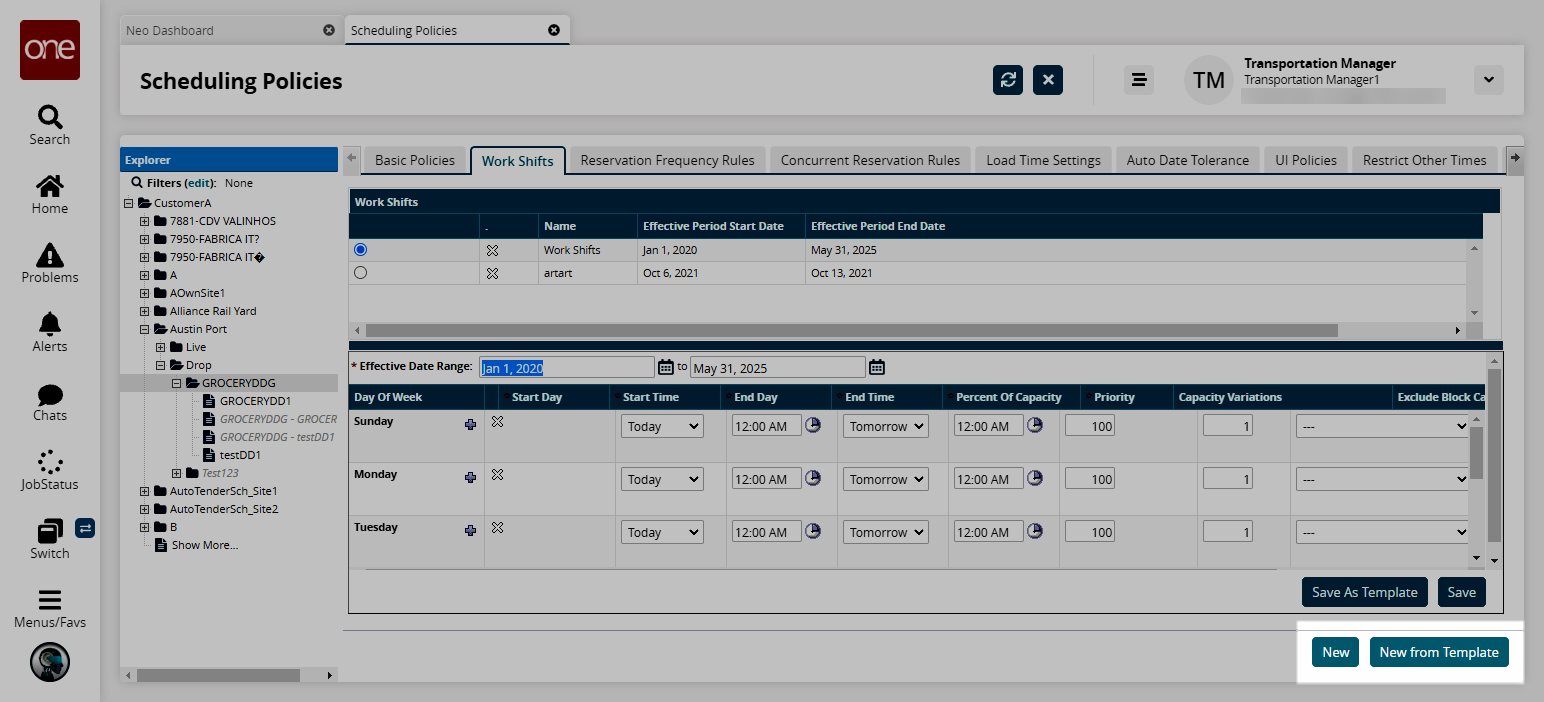Screen dimensions: 1544x702
Task: Open the Alerts bell icon
Action: [x=49, y=332]
